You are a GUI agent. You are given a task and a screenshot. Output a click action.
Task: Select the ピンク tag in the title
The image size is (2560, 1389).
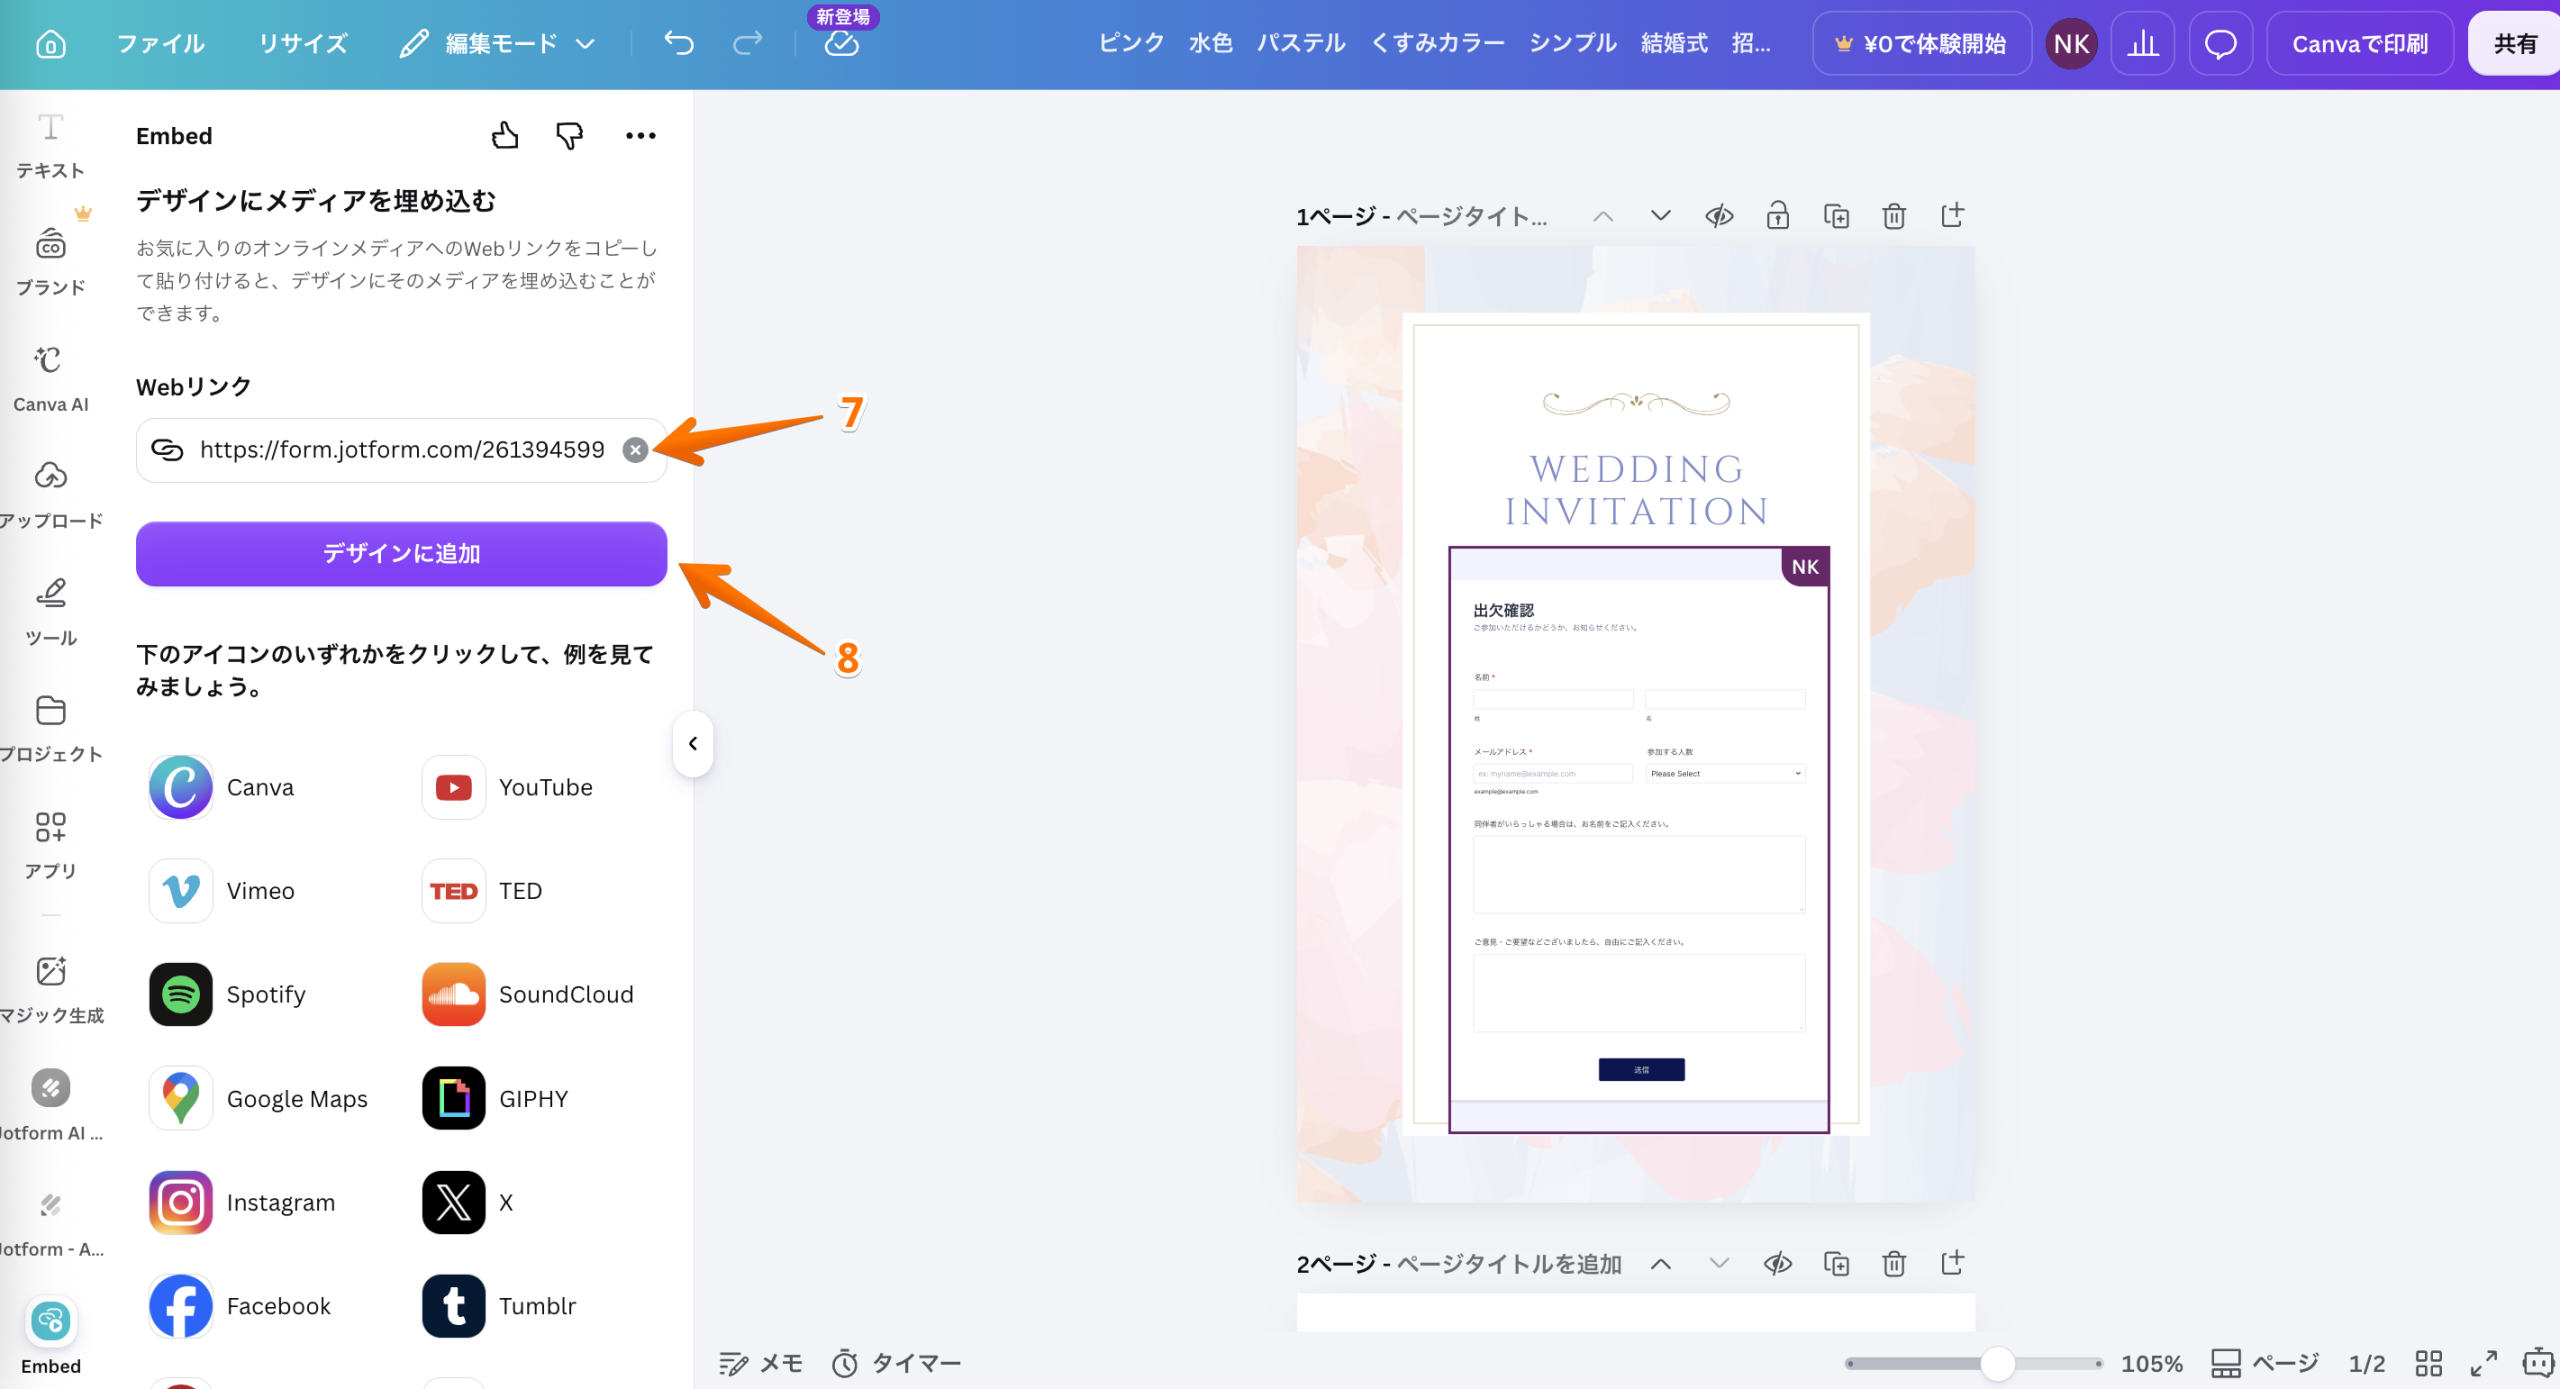(1131, 43)
